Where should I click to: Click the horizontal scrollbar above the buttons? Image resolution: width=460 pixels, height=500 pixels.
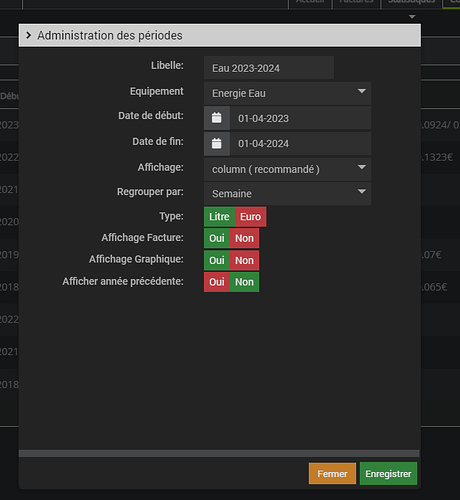tap(219, 453)
